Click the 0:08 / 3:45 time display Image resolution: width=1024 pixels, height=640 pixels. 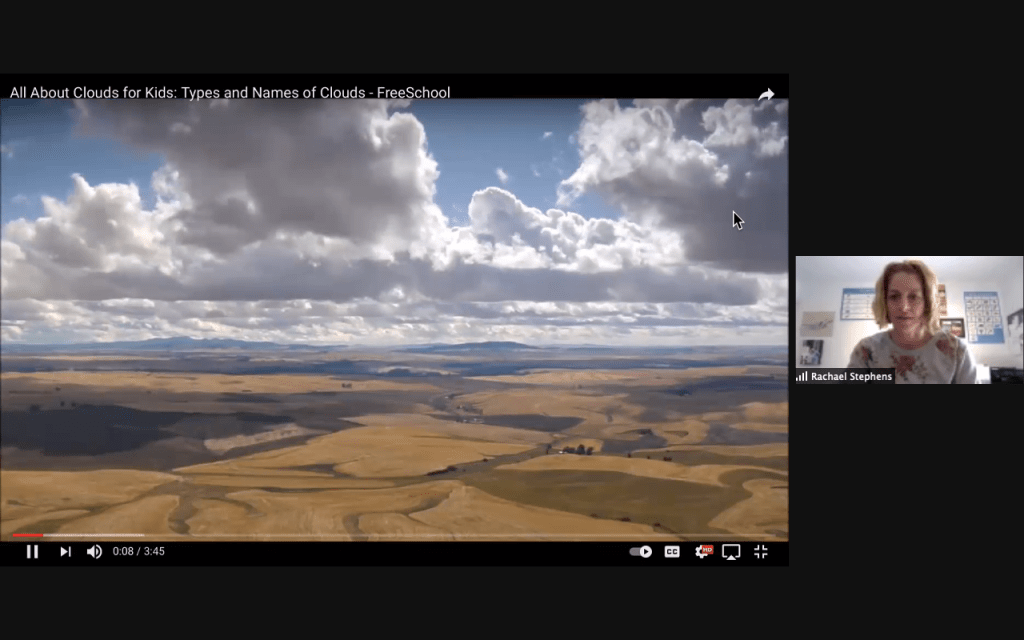point(139,551)
